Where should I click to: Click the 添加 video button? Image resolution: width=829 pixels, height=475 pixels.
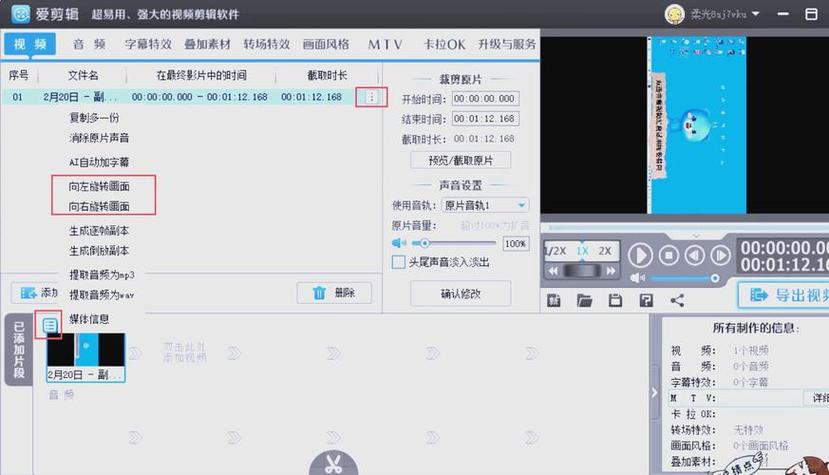(x=34, y=293)
